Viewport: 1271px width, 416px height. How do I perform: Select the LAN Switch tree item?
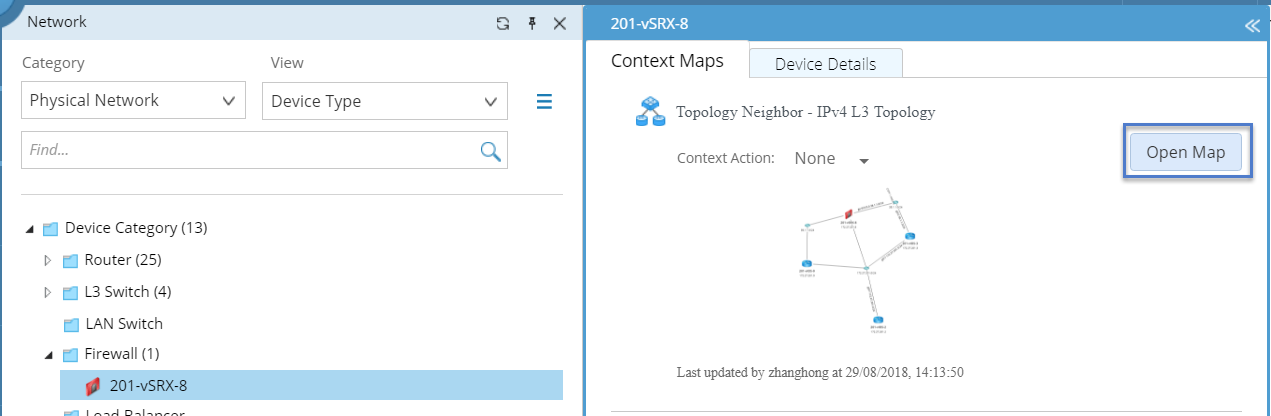point(123,324)
